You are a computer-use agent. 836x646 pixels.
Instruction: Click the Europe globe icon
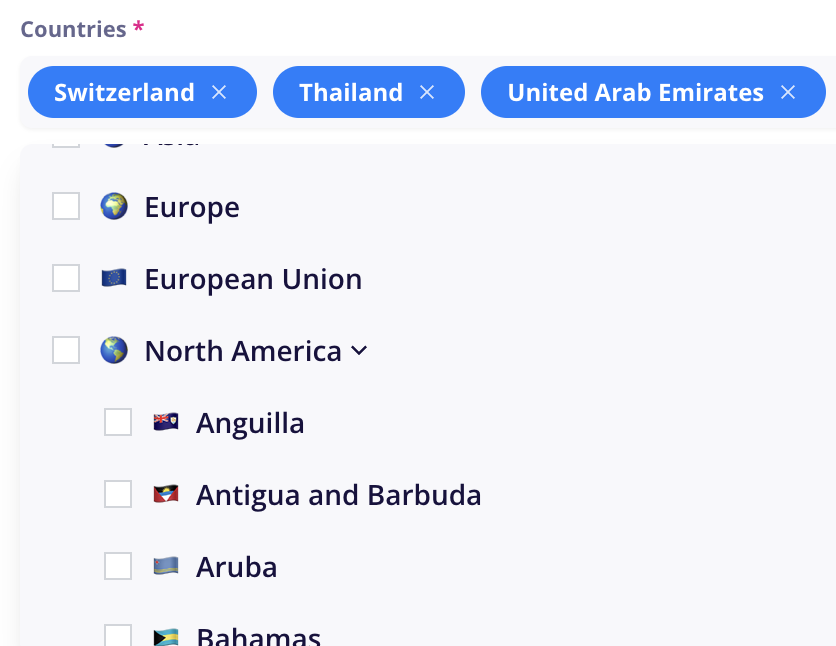[x=114, y=206]
